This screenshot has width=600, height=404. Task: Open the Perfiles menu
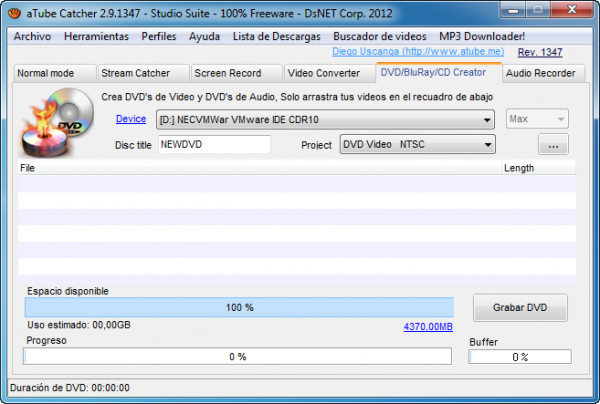(x=159, y=36)
